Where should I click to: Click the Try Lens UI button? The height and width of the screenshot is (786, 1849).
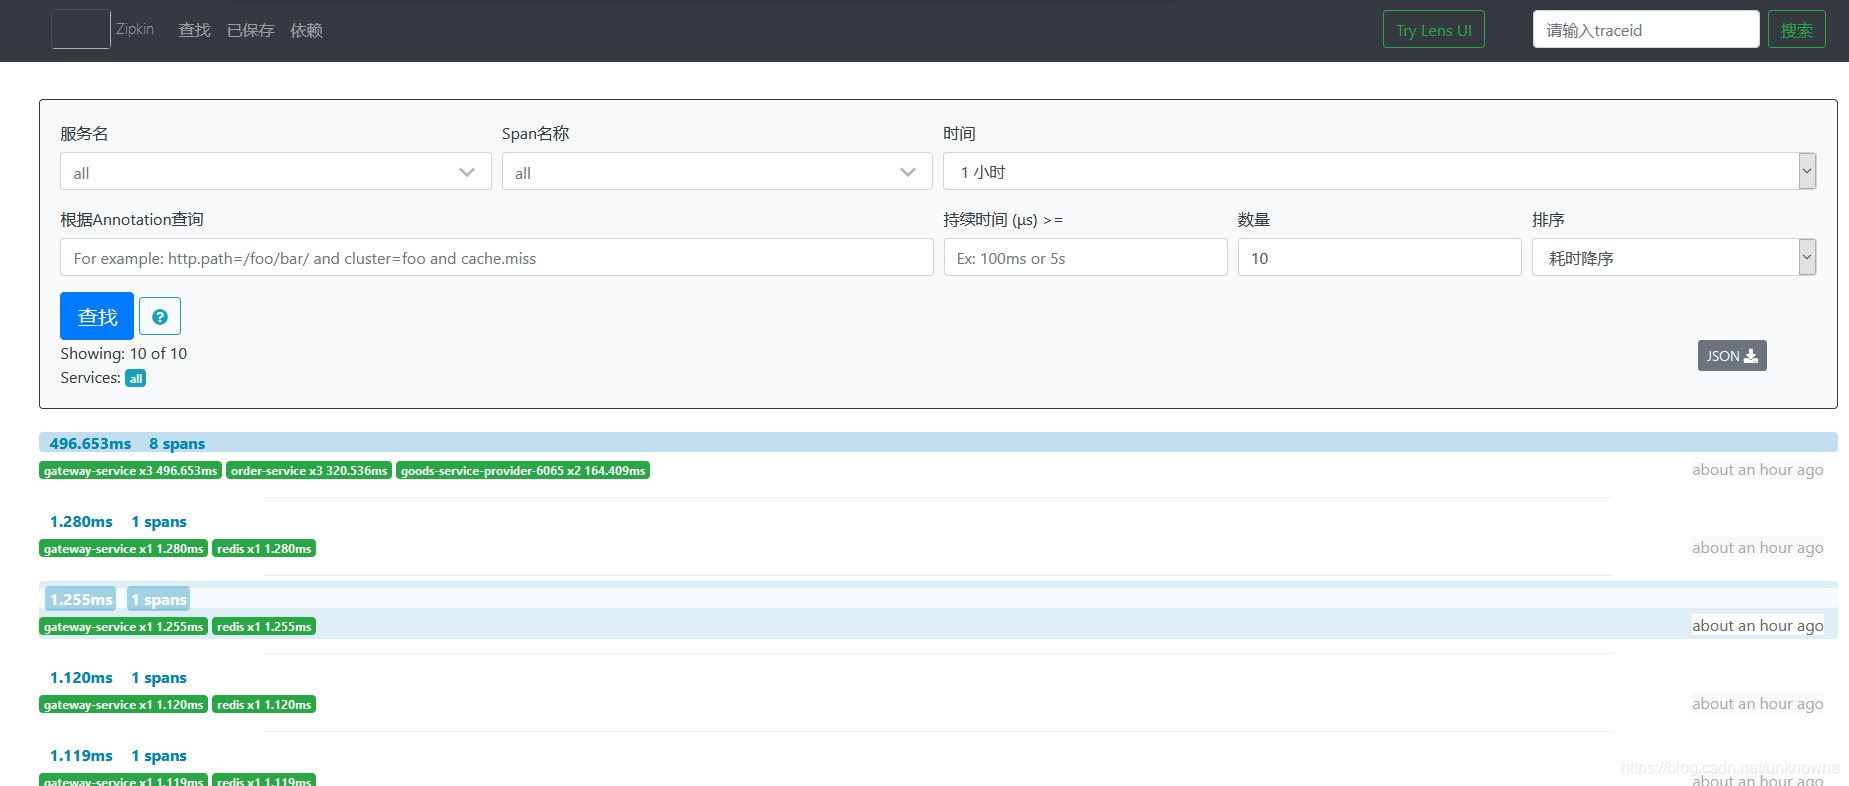tap(1434, 30)
